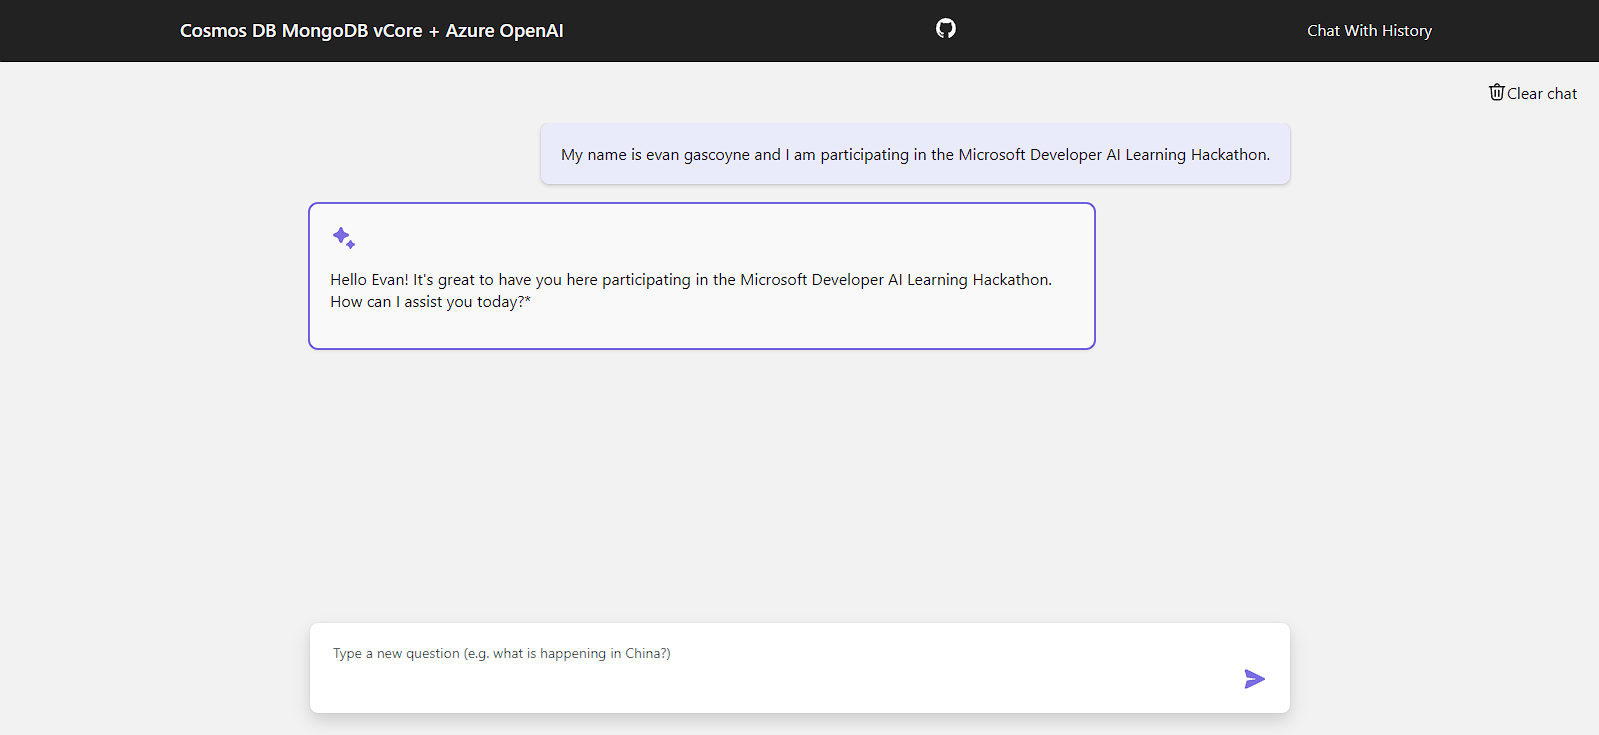This screenshot has width=1599, height=735.
Task: Send the question with the arrow icon
Action: (x=1254, y=679)
